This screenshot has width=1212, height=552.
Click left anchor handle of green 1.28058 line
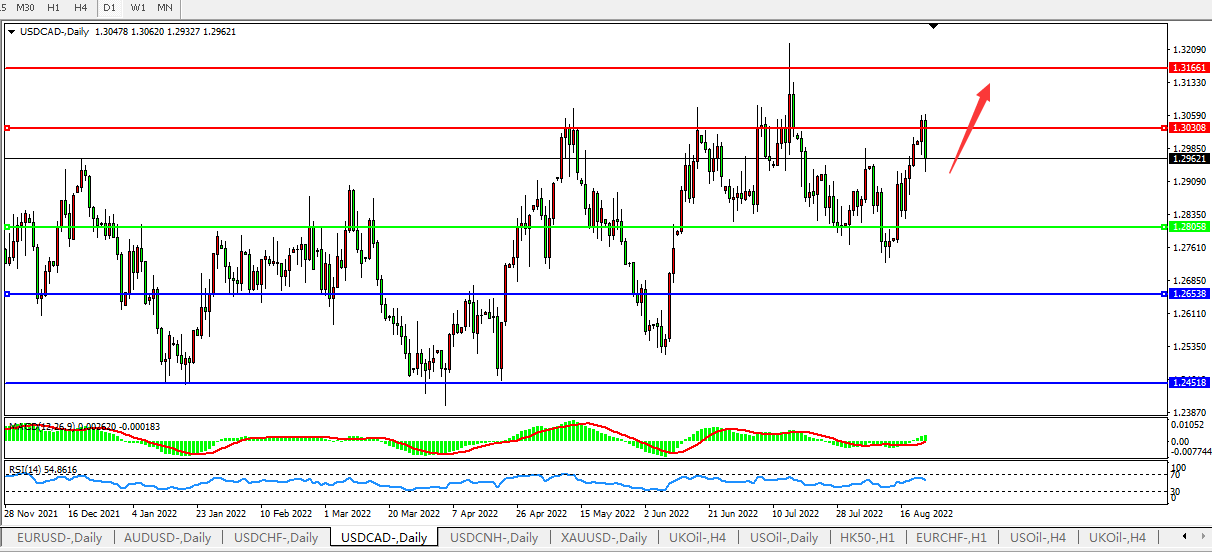point(7,227)
